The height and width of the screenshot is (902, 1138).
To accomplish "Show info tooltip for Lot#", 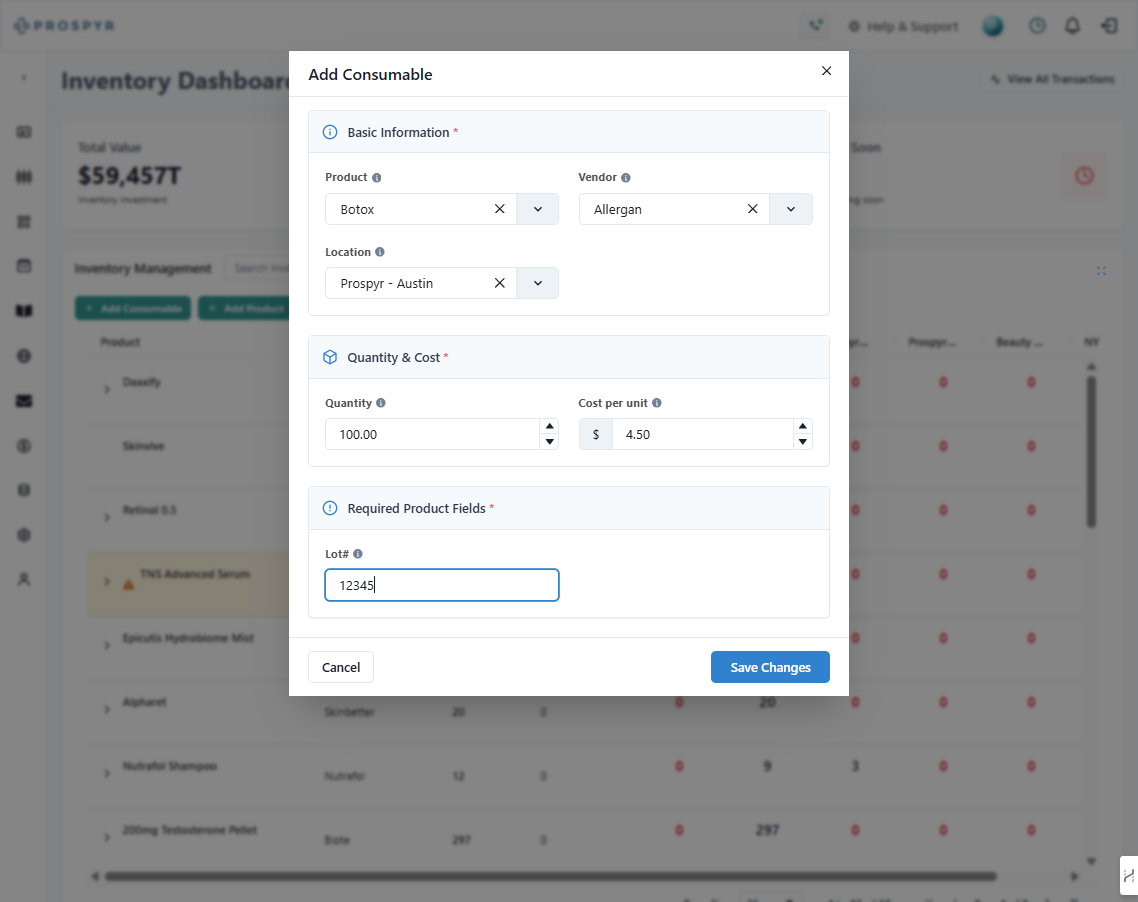I will (358, 554).
